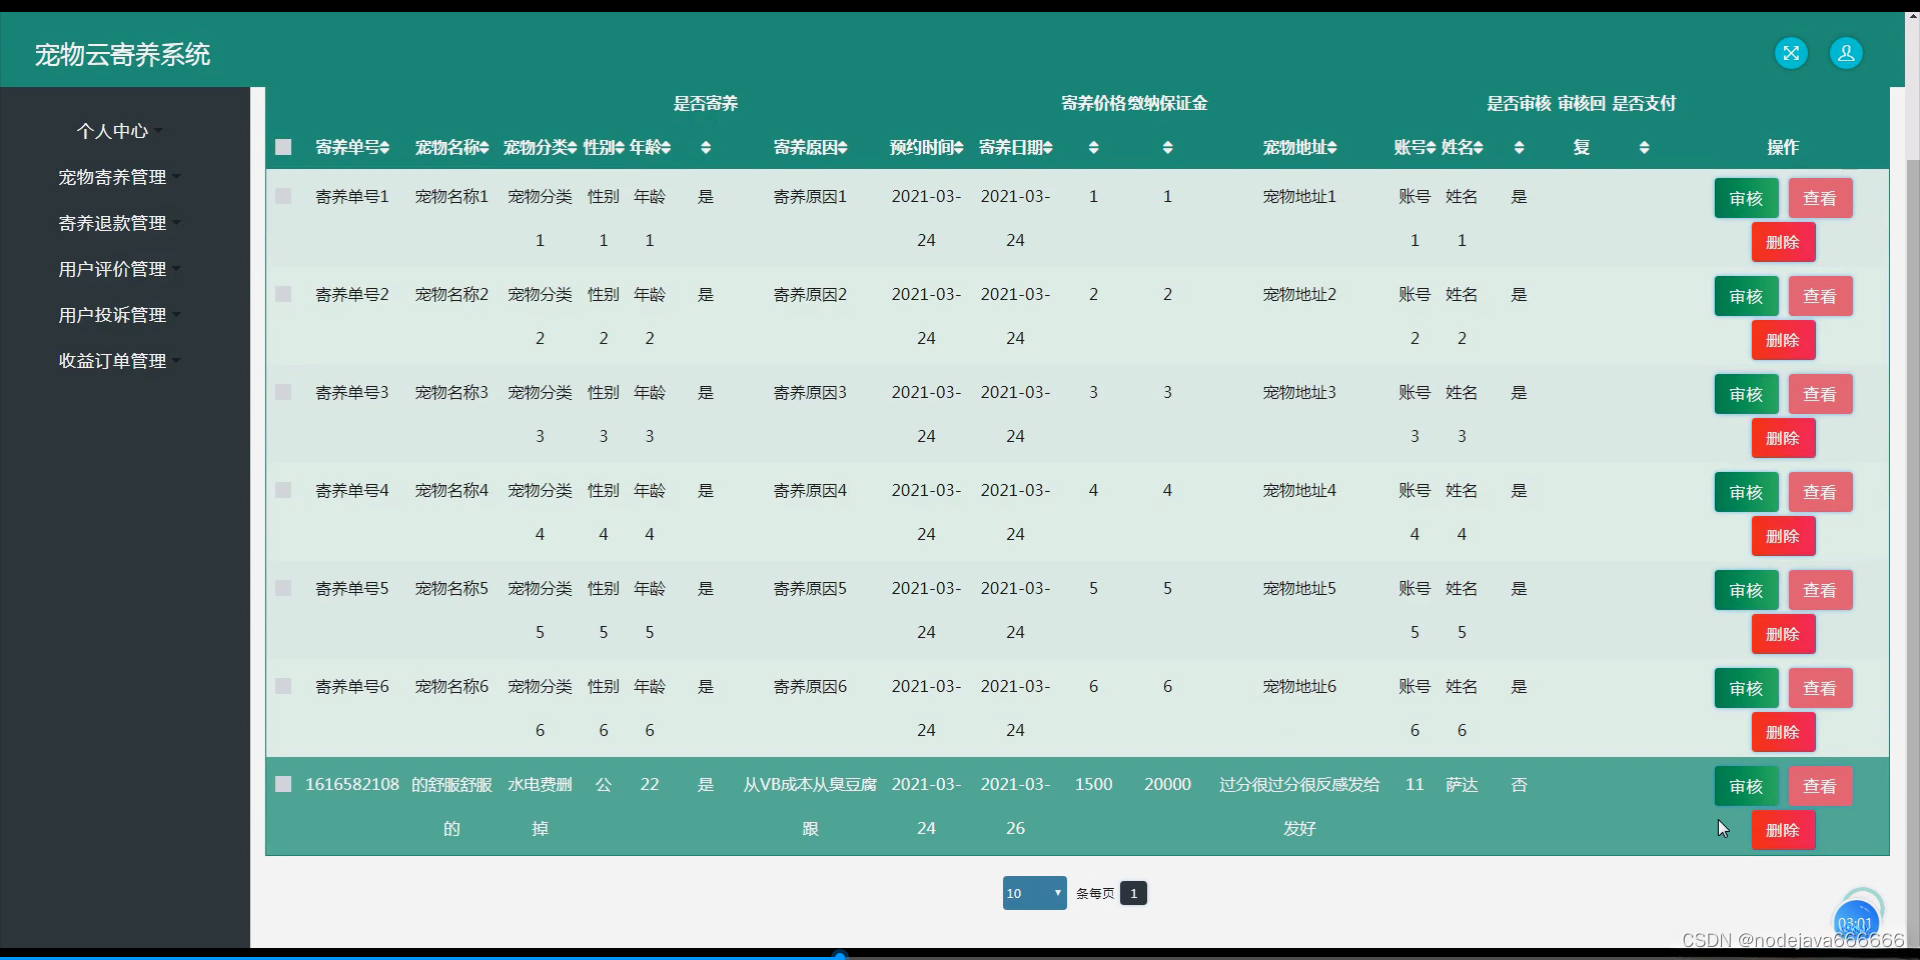
Task: Click cell text 萨达
Action: point(1461,785)
